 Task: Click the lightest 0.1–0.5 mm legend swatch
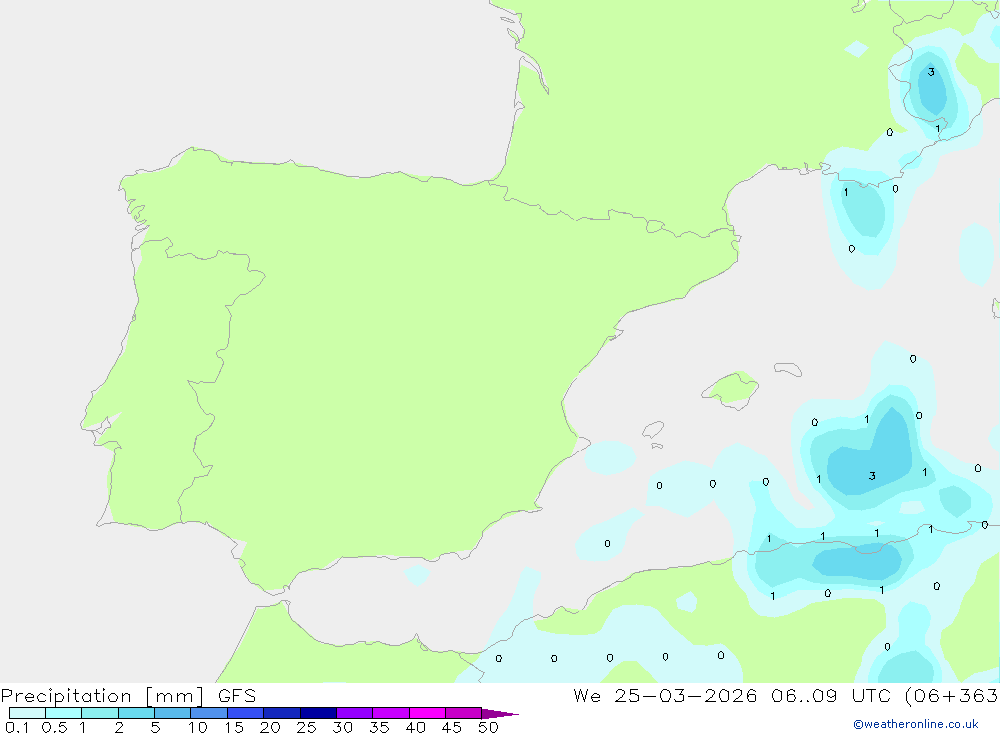click(27, 713)
